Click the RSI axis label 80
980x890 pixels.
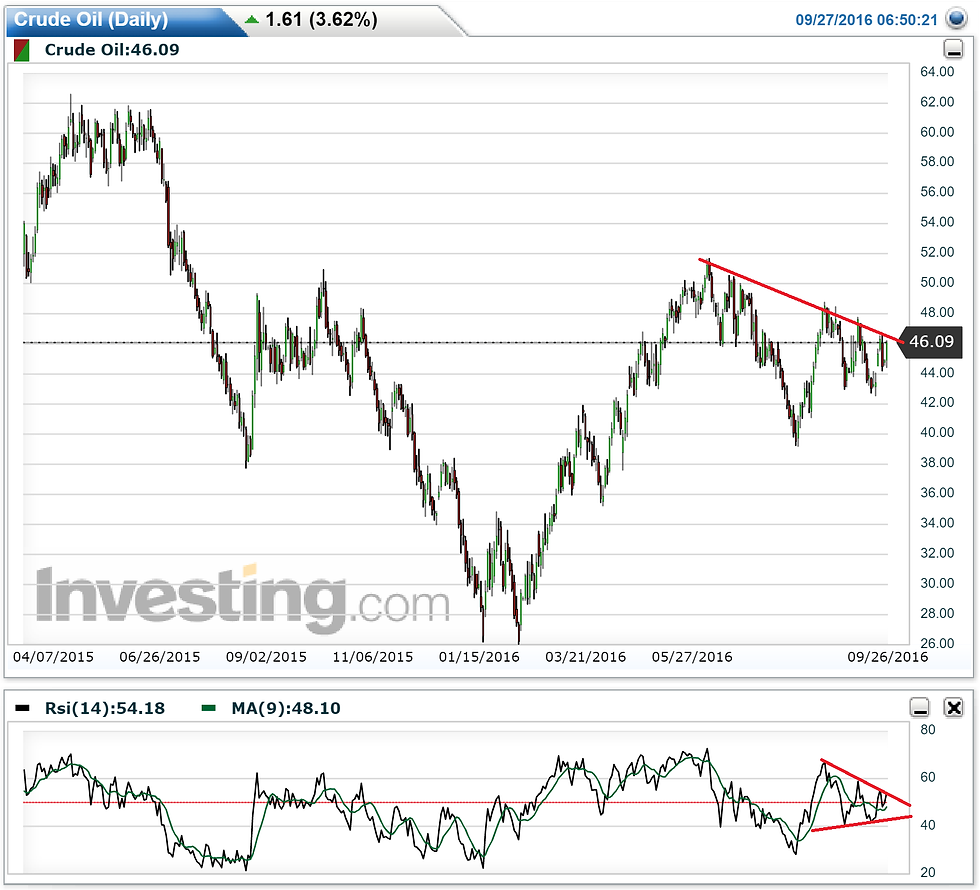(x=928, y=730)
